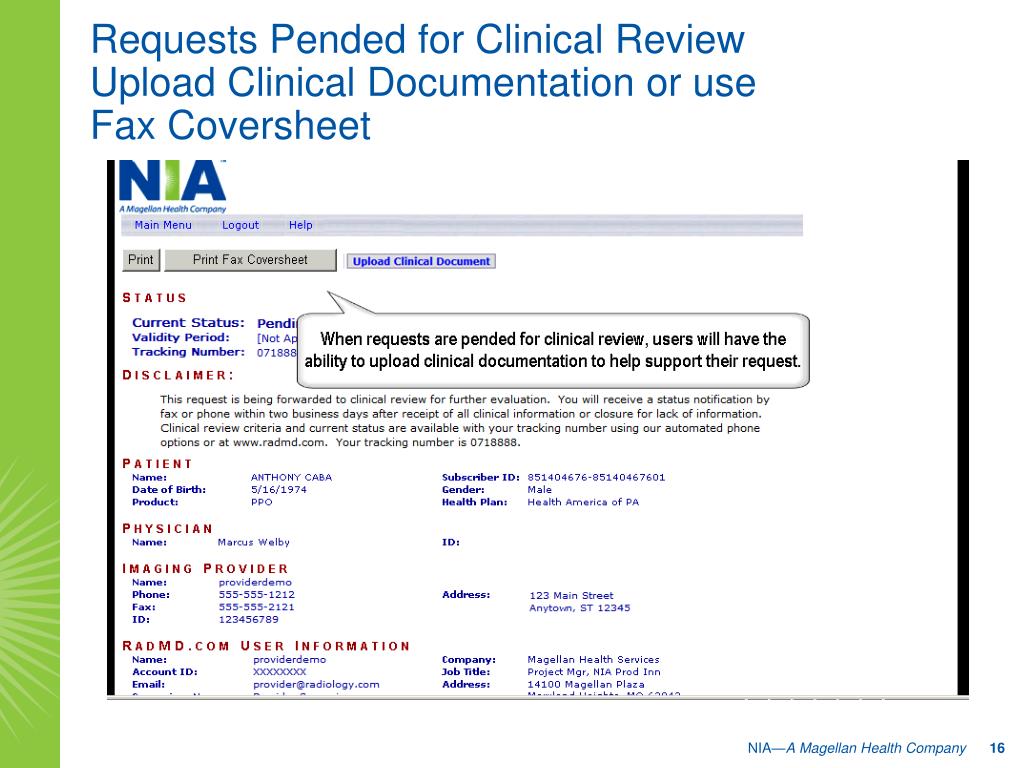Click the DISCLAIMER heading
The width and height of the screenshot is (1024, 768).
[x=178, y=376]
